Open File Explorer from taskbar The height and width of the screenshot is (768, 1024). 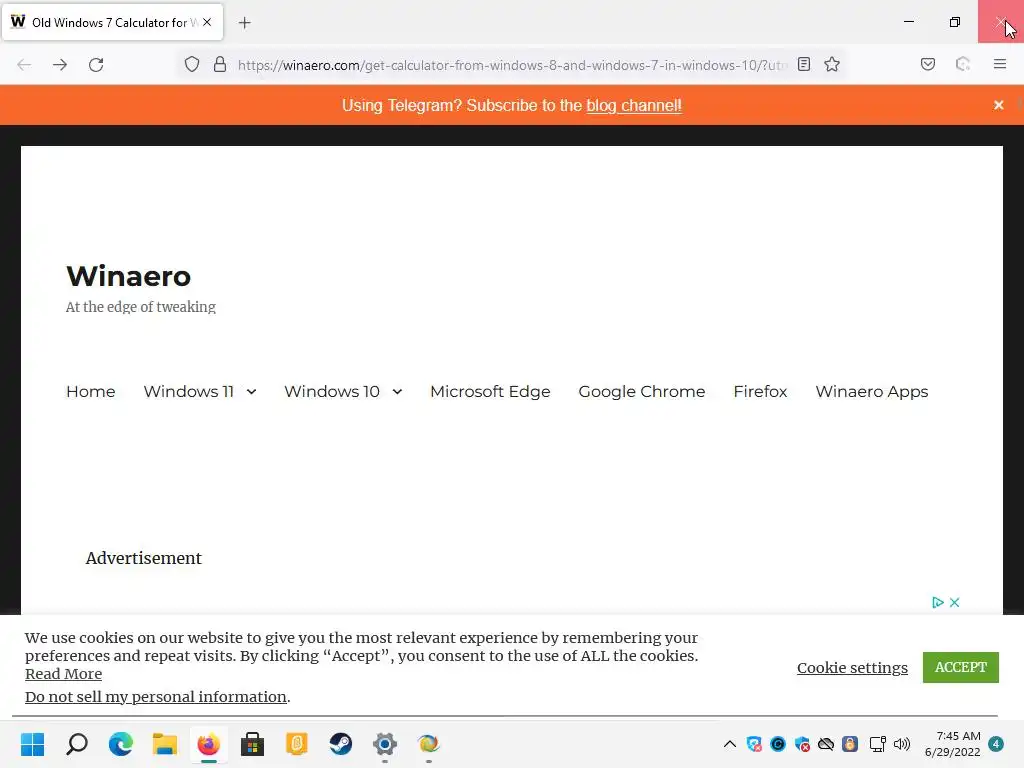165,744
